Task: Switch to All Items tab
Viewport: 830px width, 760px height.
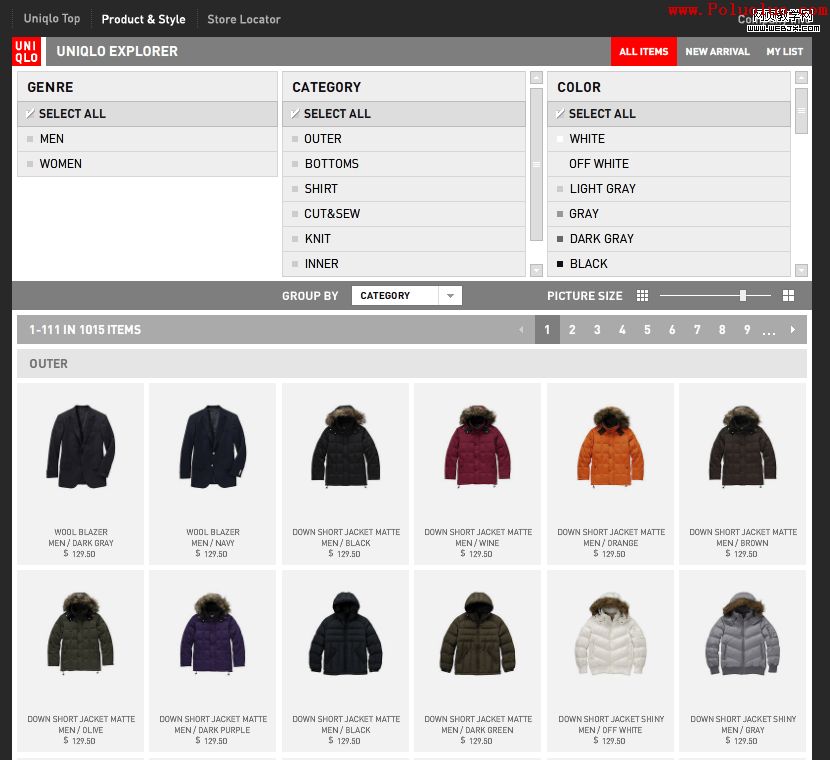Action: pyautogui.click(x=644, y=51)
